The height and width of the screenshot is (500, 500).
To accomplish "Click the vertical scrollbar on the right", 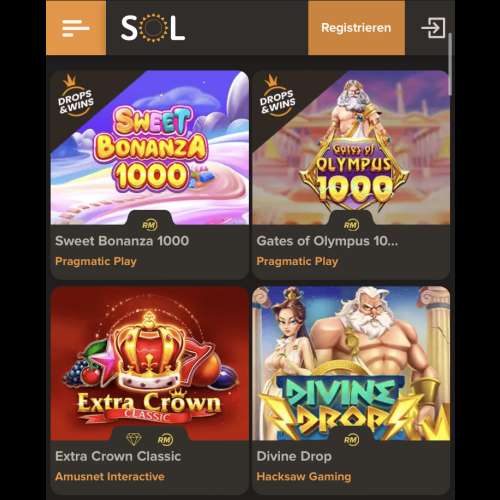I will 451,63.
